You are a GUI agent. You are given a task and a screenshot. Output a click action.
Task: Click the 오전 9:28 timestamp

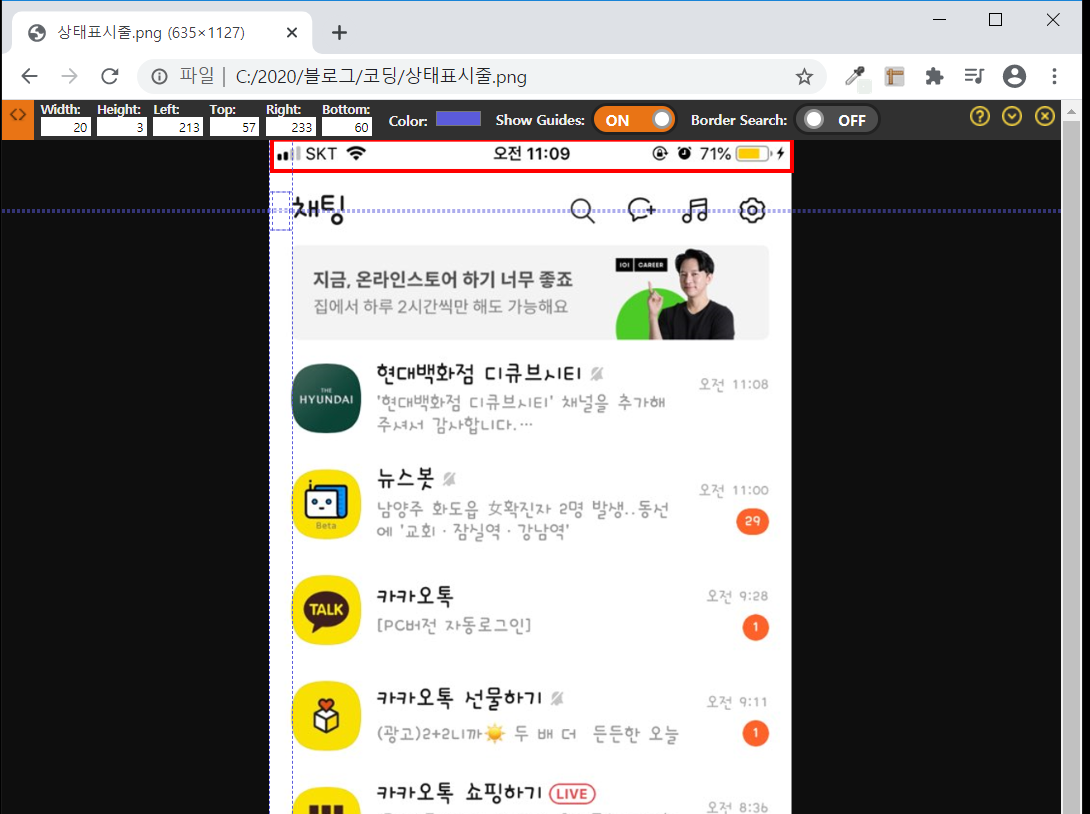[738, 596]
